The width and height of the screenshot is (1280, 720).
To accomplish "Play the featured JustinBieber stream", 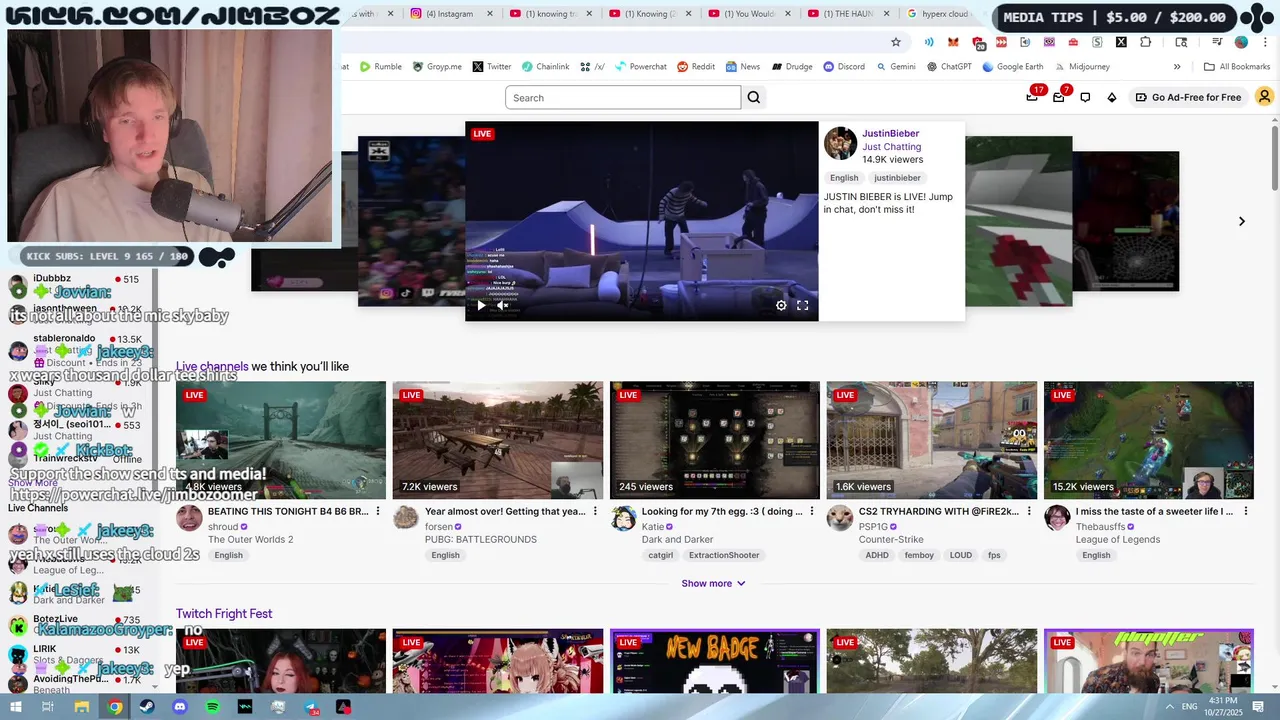I will click(481, 306).
